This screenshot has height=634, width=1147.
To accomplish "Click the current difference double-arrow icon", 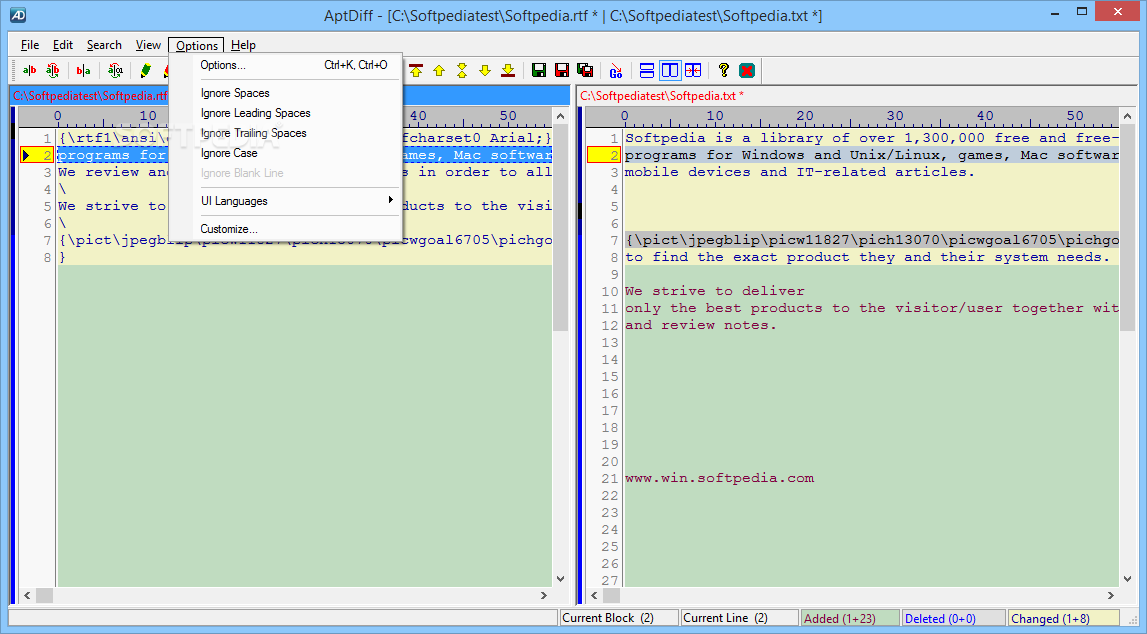I will tap(462, 70).
